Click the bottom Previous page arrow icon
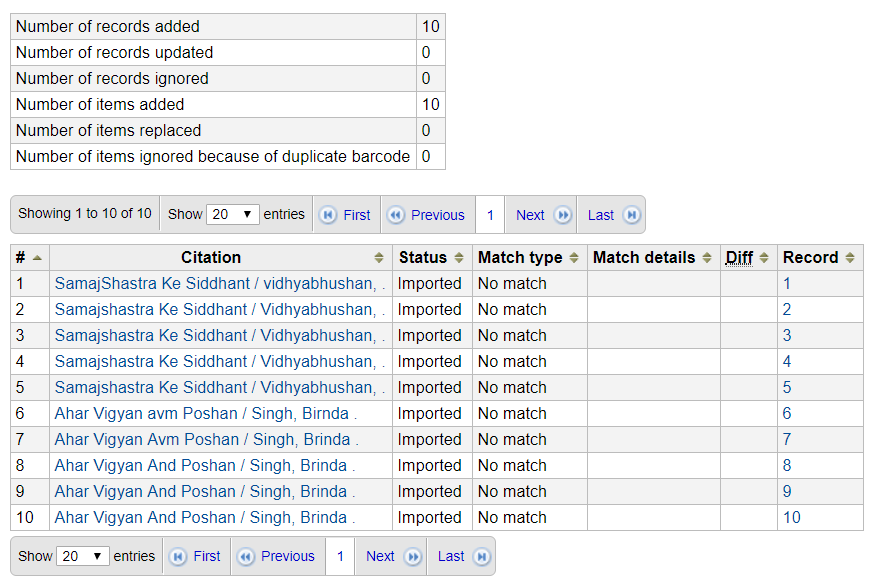This screenshot has width=871, height=584. tap(246, 556)
